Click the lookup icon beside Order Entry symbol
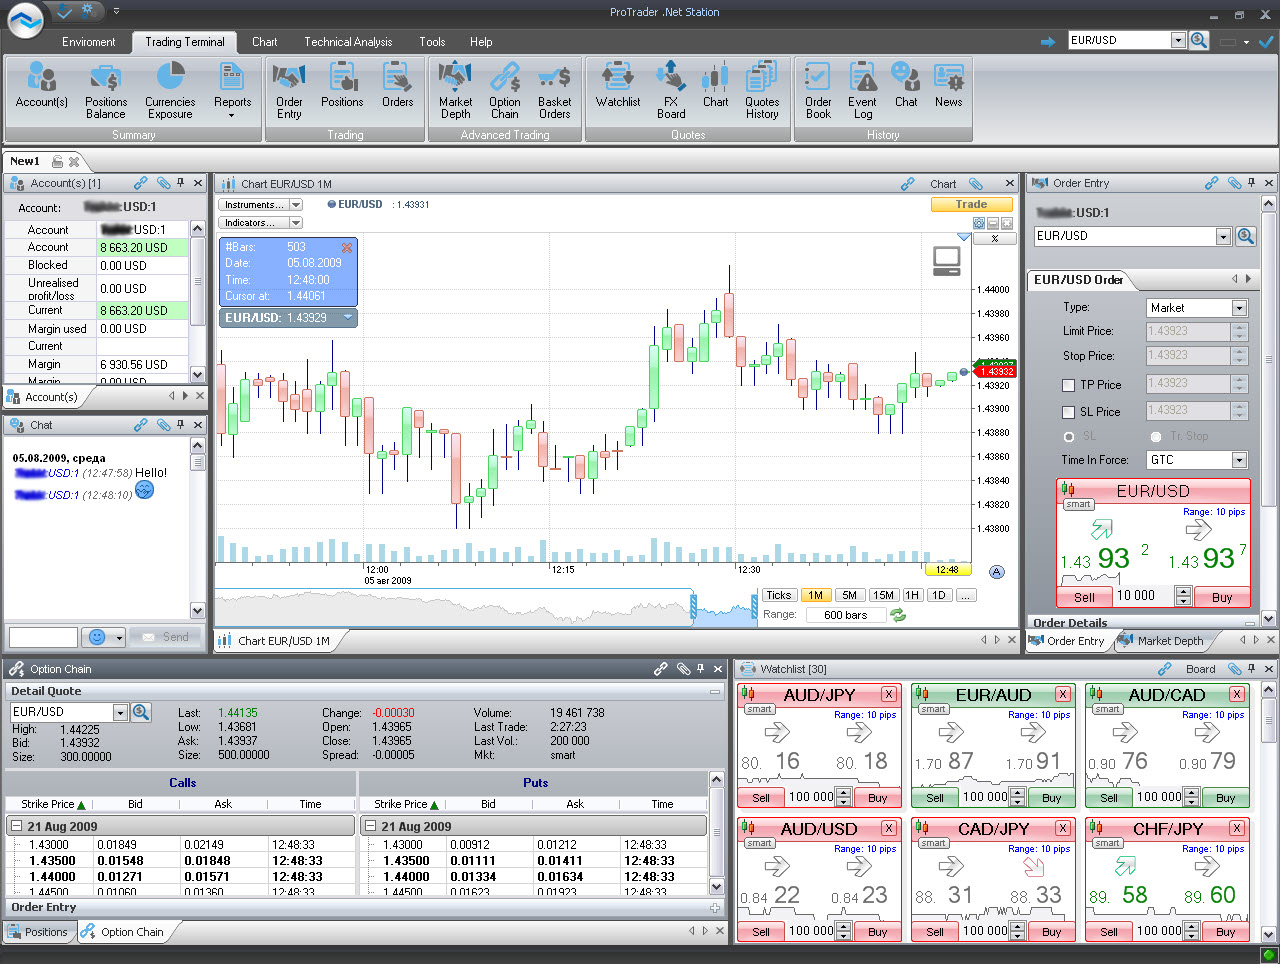Image resolution: width=1280 pixels, height=964 pixels. [1246, 236]
